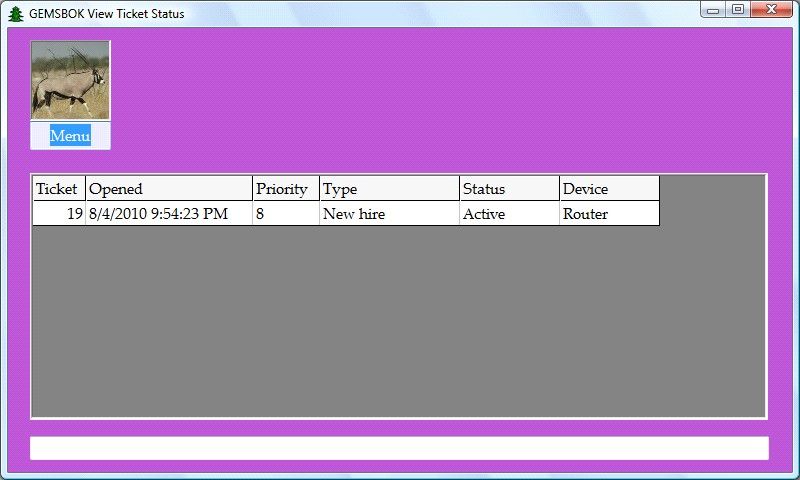The image size is (800, 480).
Task: Click the empty gray area of the ticket grid
Action: click(400, 320)
